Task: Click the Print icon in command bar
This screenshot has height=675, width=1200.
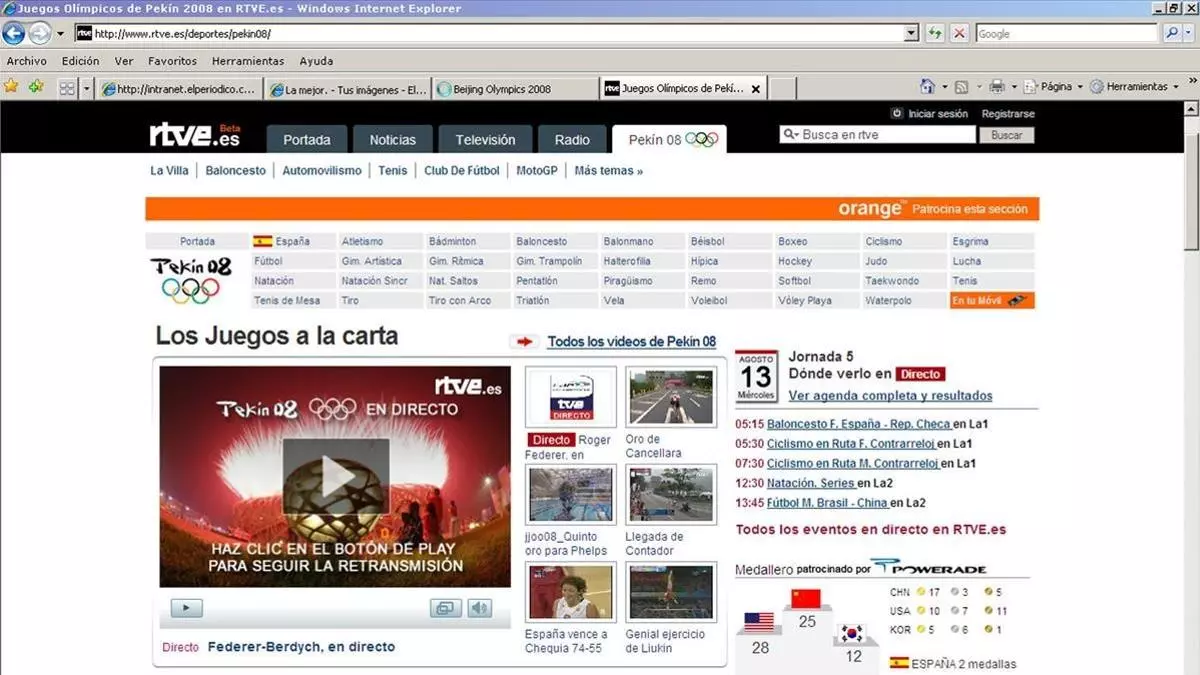Action: click(996, 87)
